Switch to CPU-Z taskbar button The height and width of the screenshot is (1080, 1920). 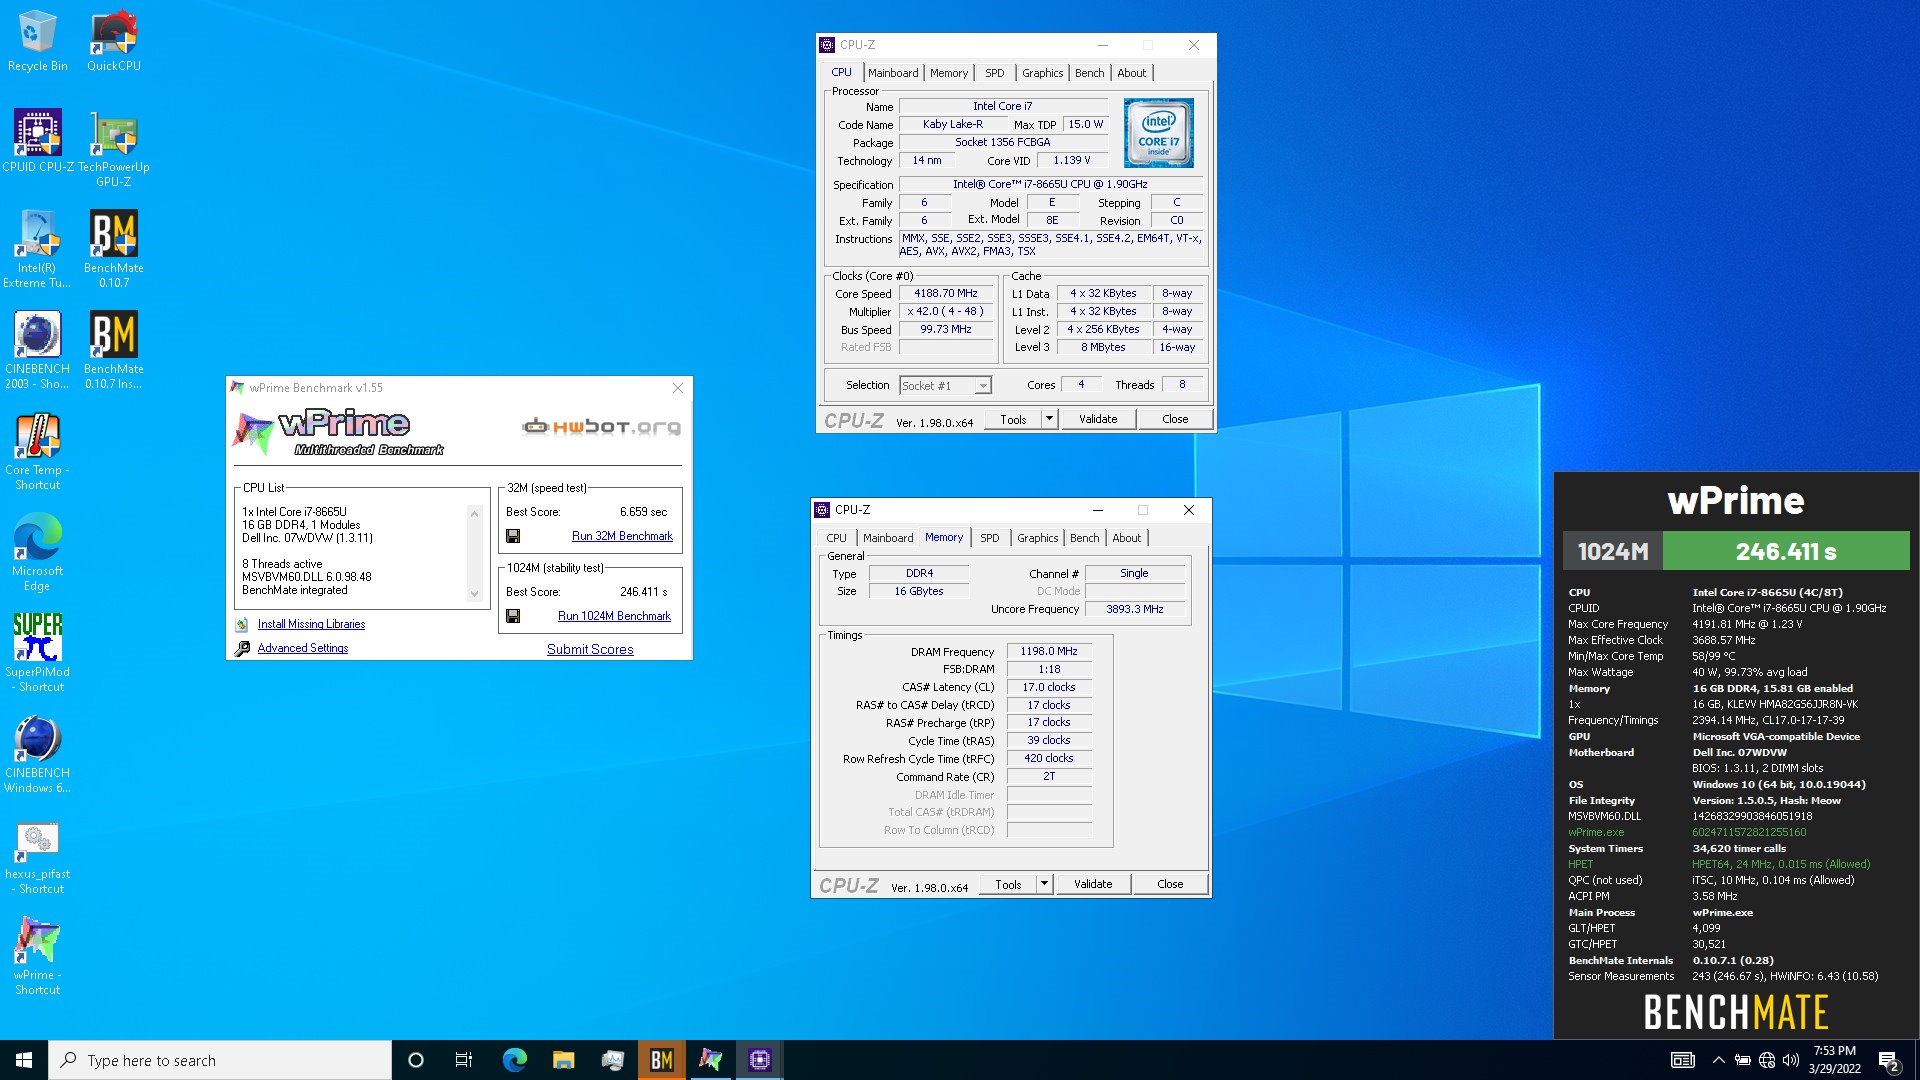click(x=759, y=1060)
